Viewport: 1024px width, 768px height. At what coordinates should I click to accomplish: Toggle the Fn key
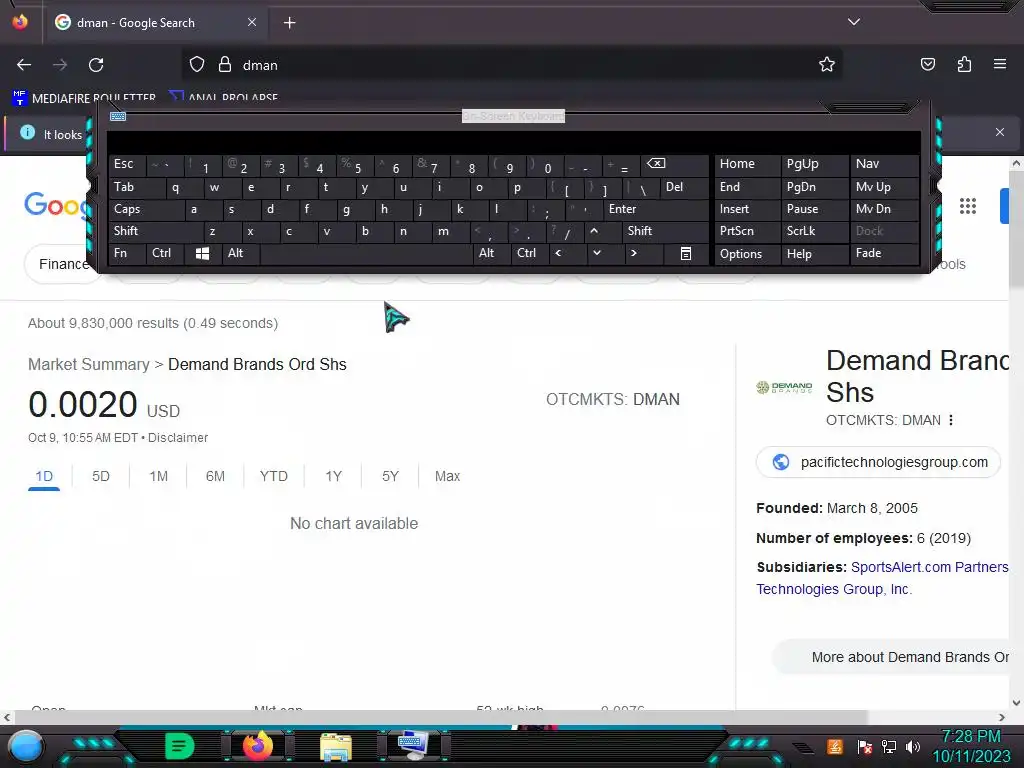[x=127, y=253]
